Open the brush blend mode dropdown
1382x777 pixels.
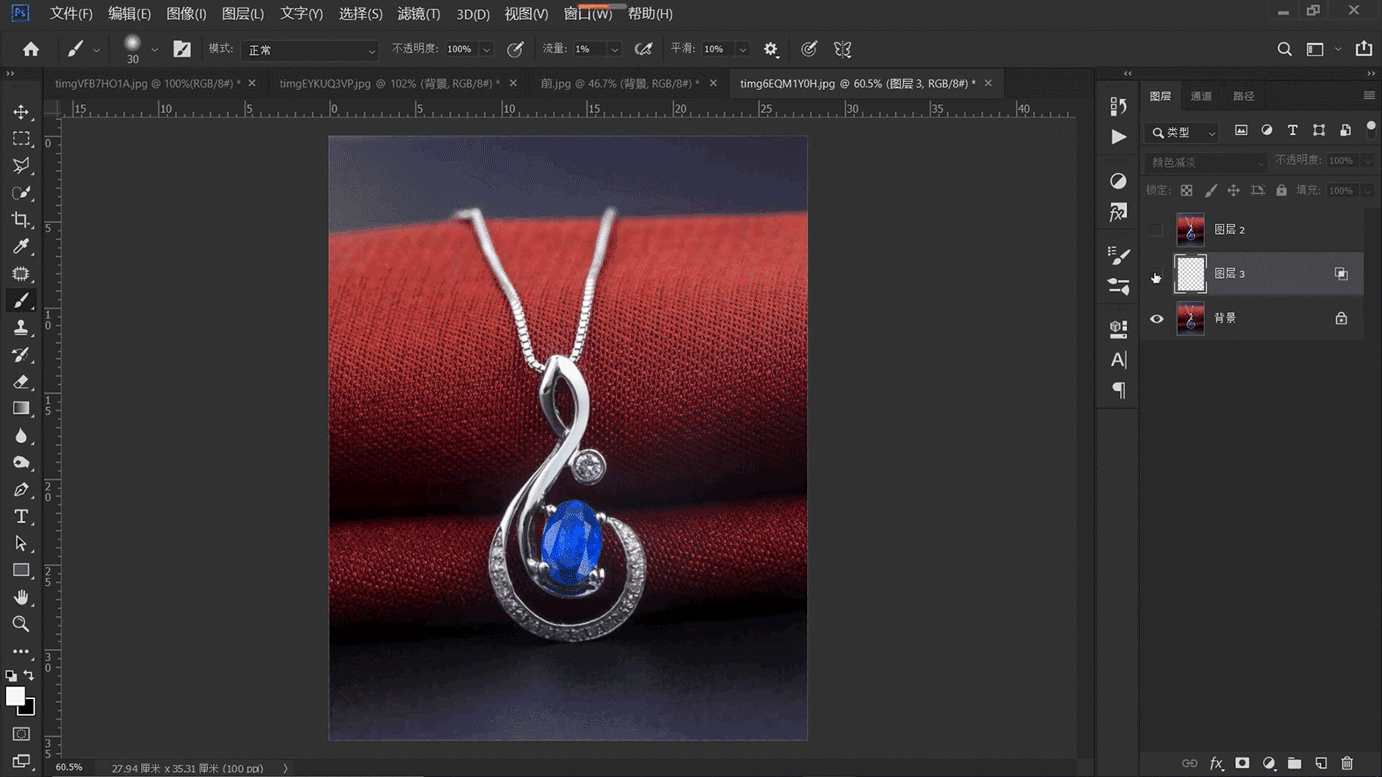coord(310,50)
